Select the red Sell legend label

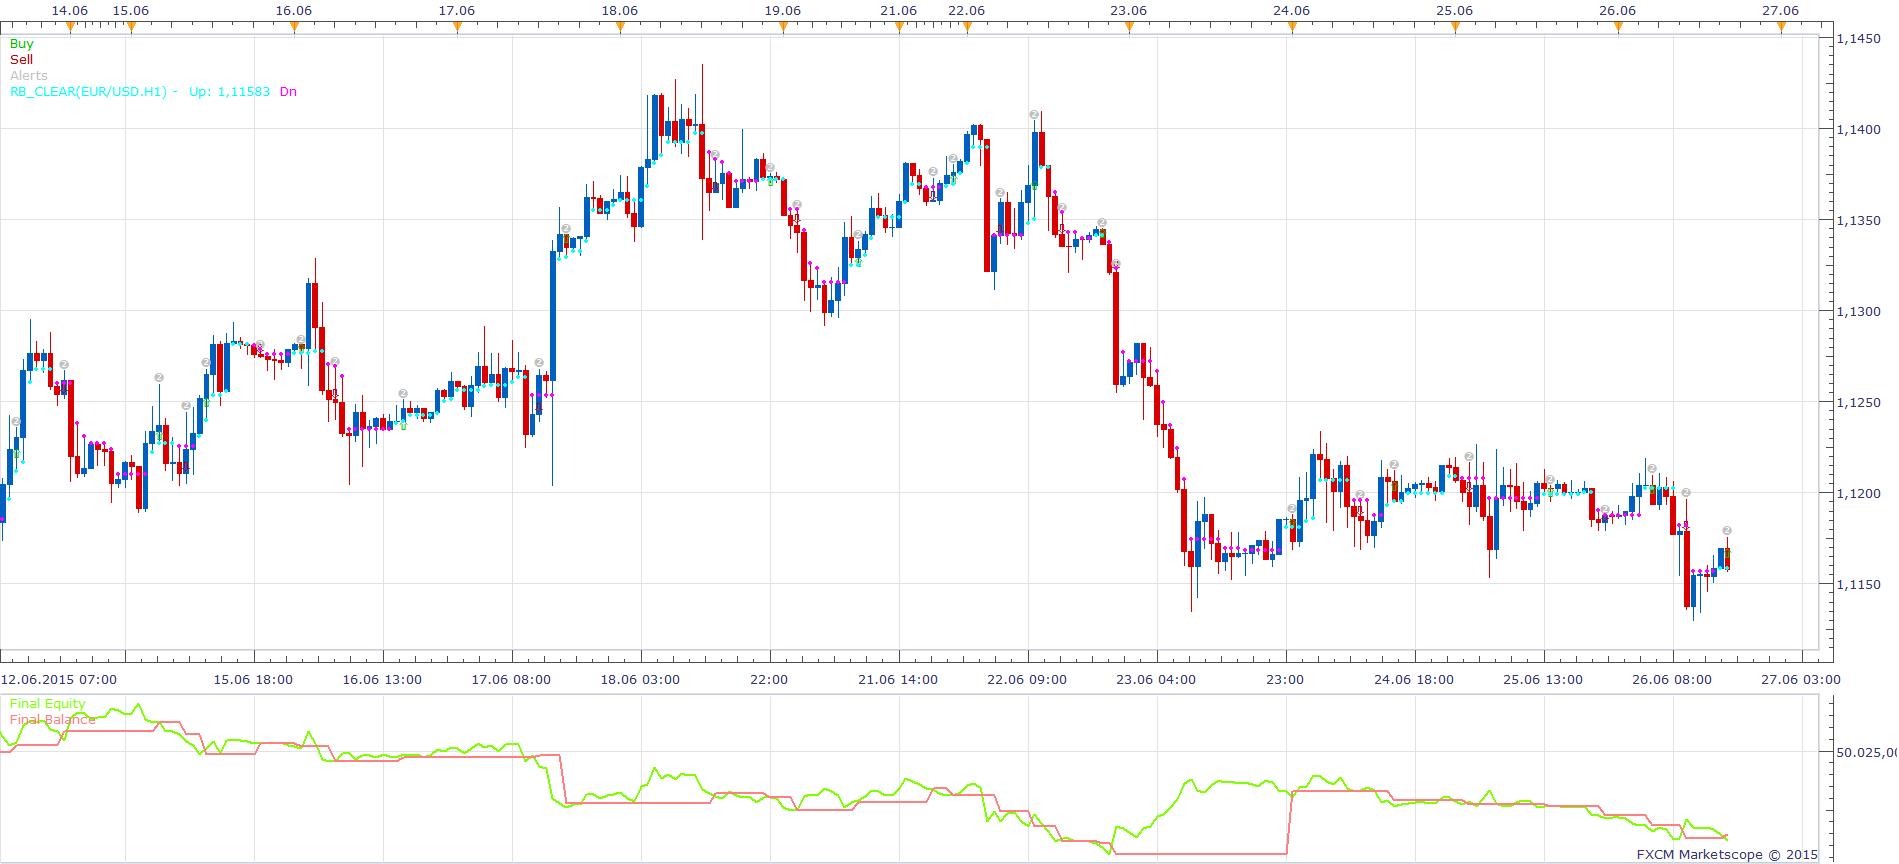[x=21, y=60]
